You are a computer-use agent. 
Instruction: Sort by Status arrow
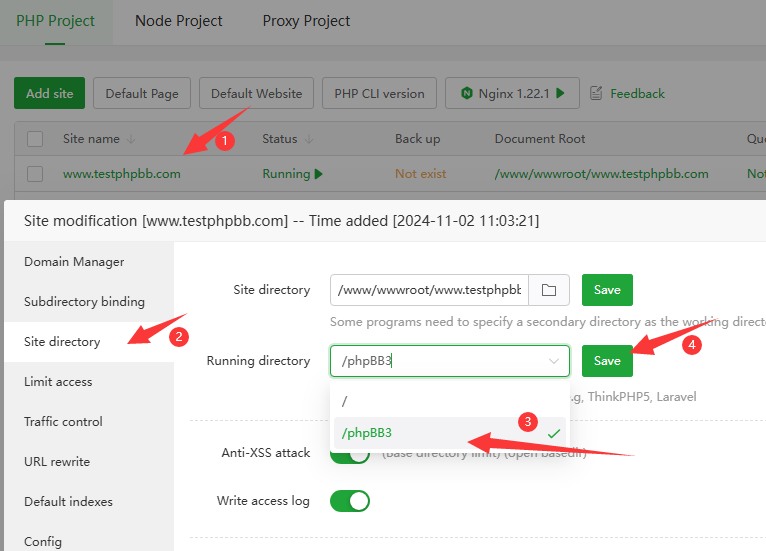(x=309, y=139)
